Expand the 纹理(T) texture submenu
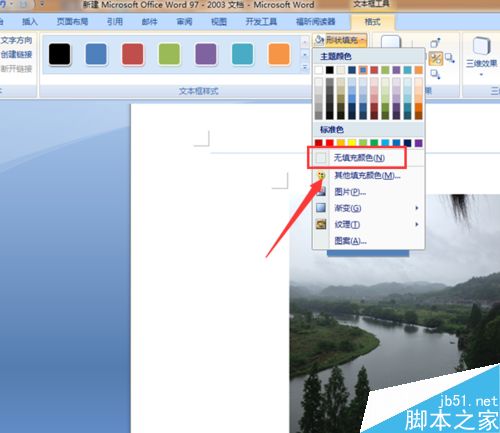 tap(368, 225)
